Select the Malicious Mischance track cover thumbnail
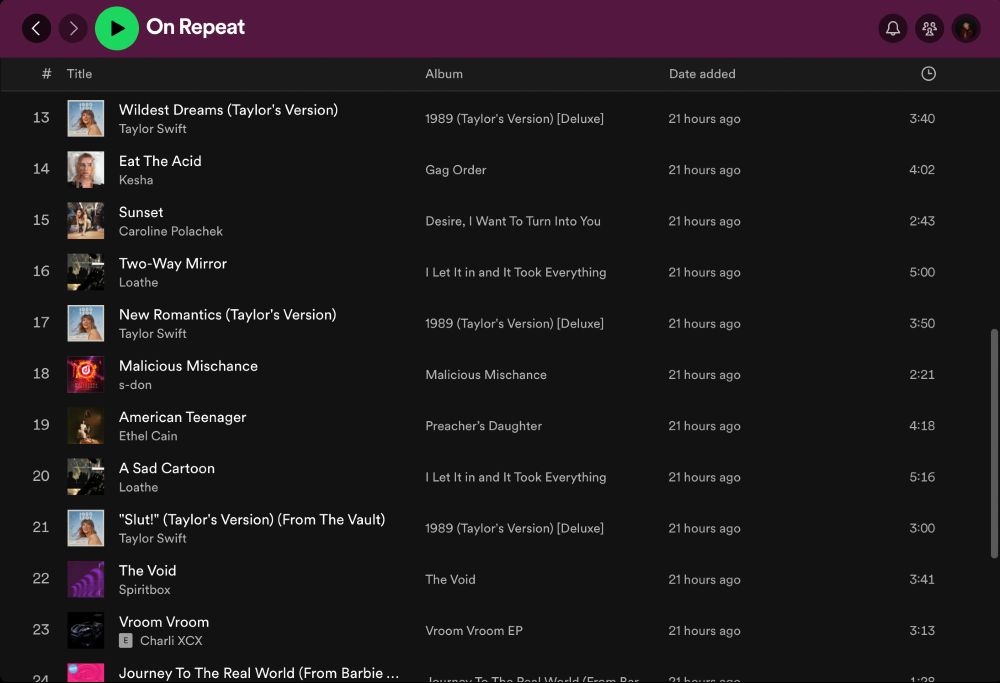 (x=85, y=374)
